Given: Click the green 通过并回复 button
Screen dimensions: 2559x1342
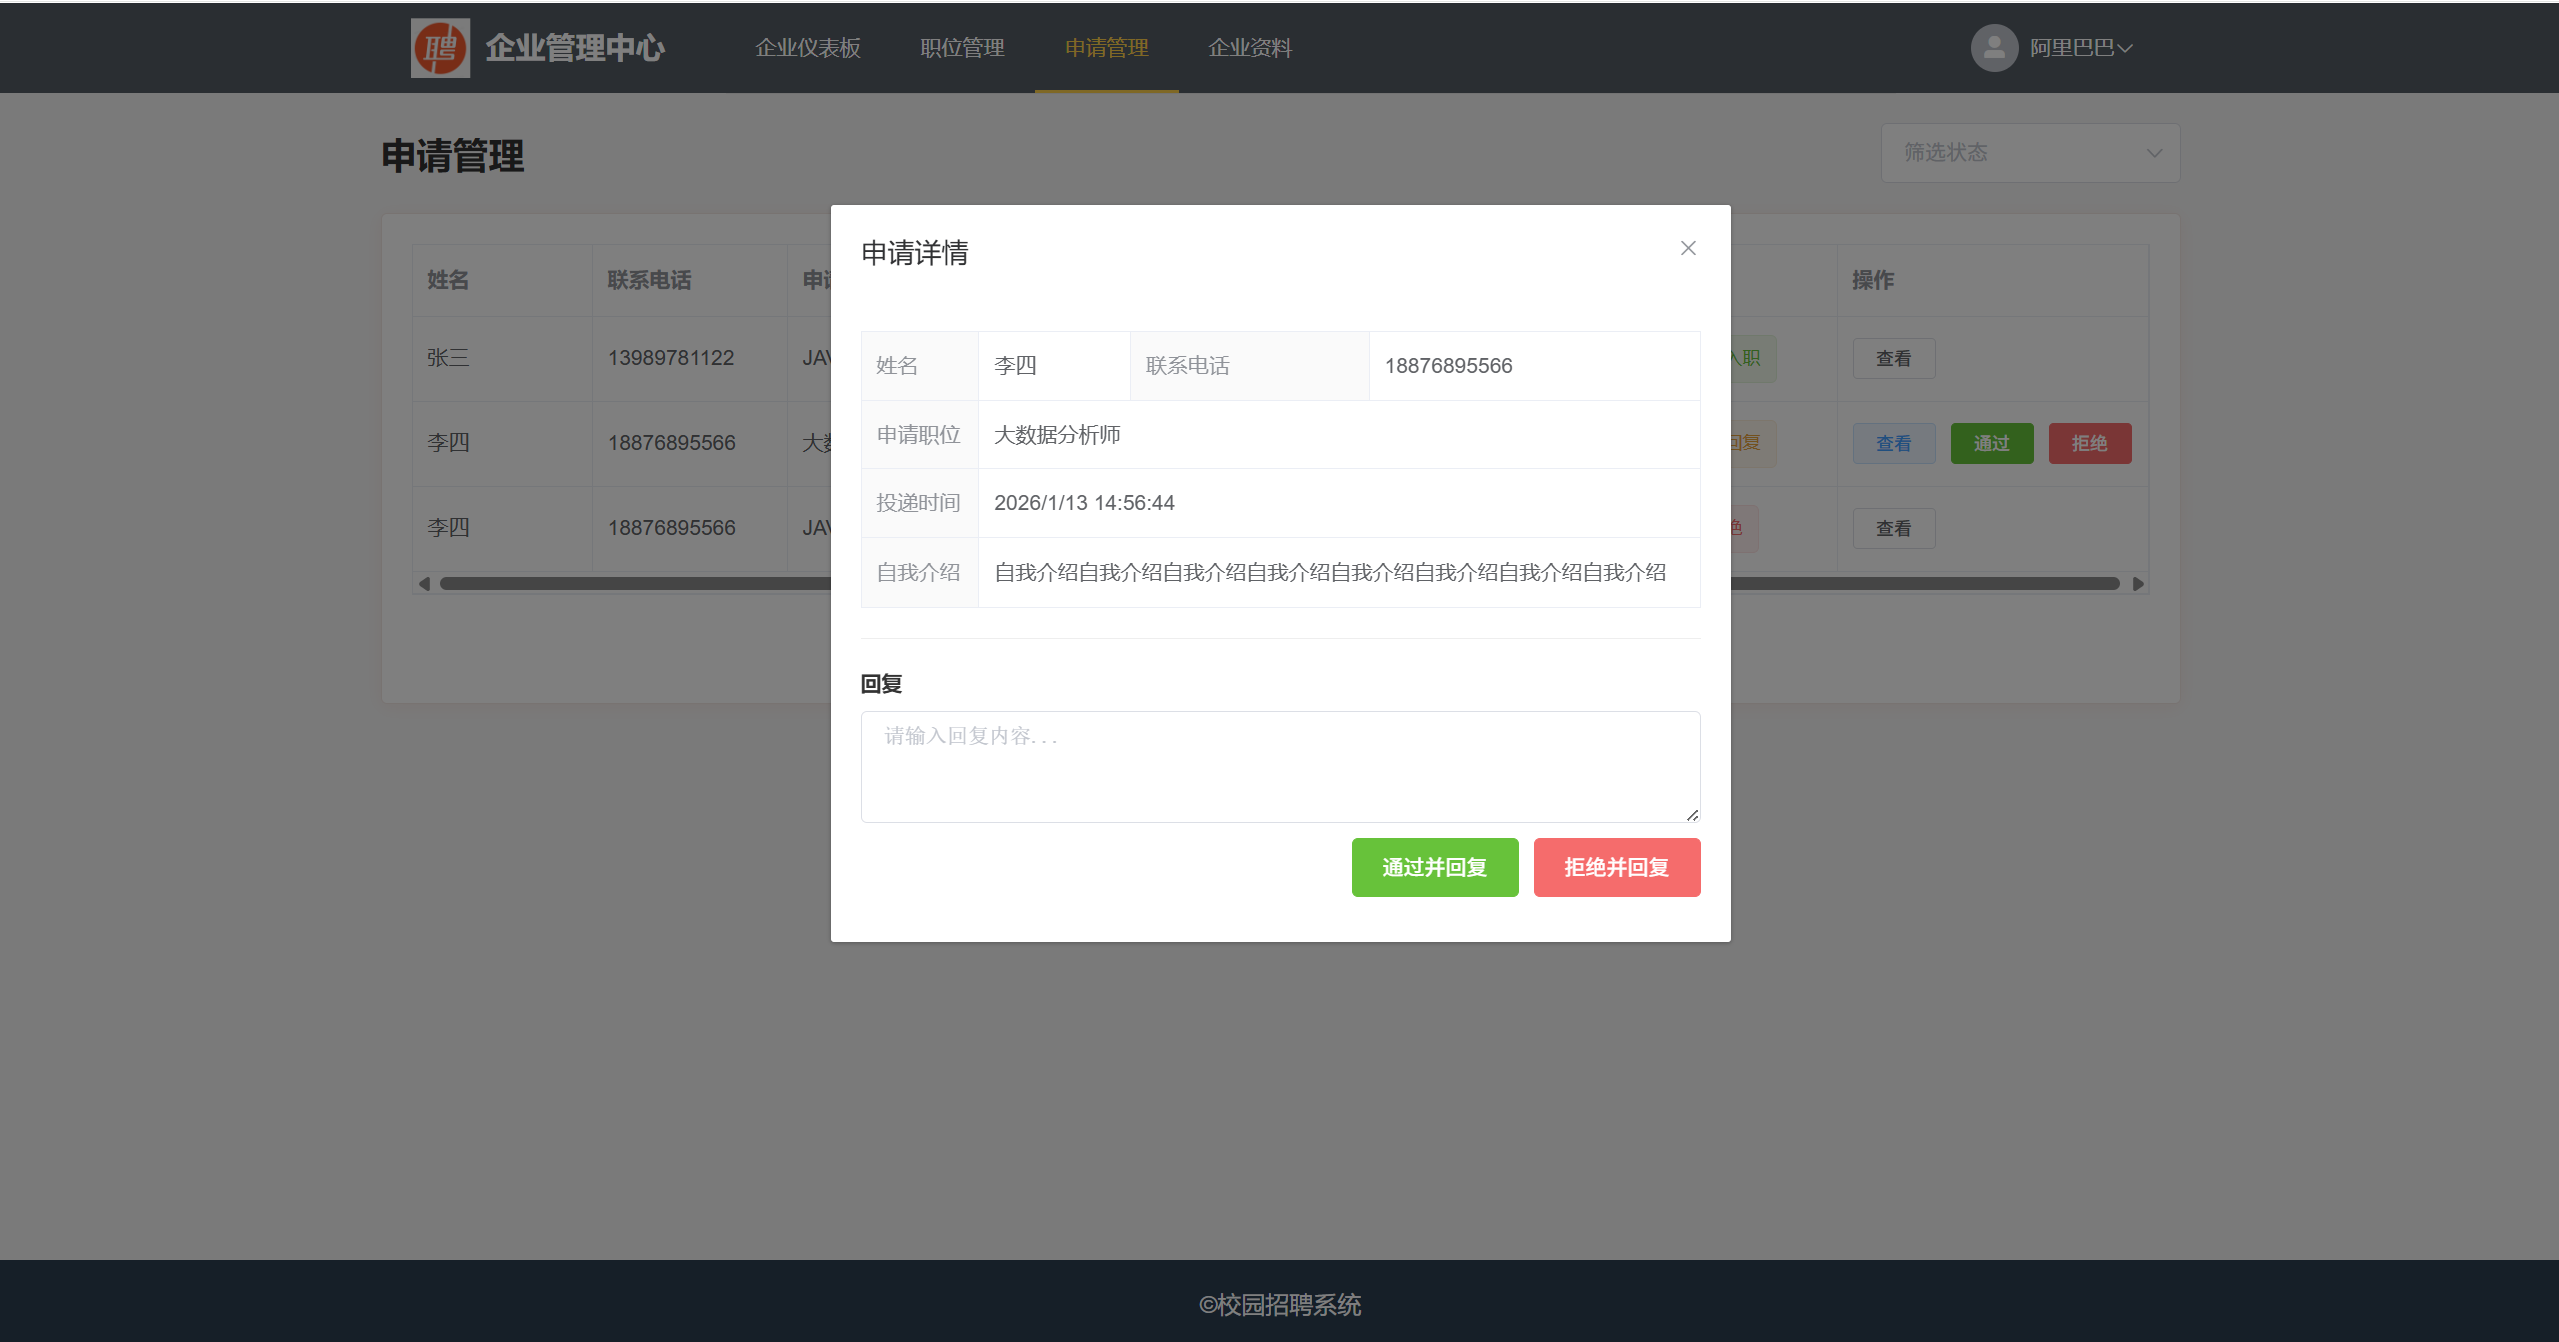Looking at the screenshot, I should pos(1434,867).
